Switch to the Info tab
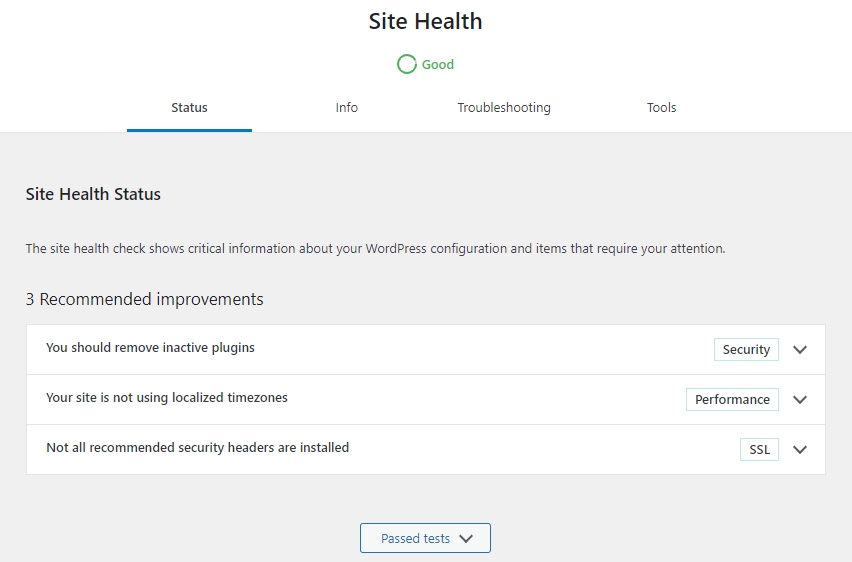 pos(347,108)
